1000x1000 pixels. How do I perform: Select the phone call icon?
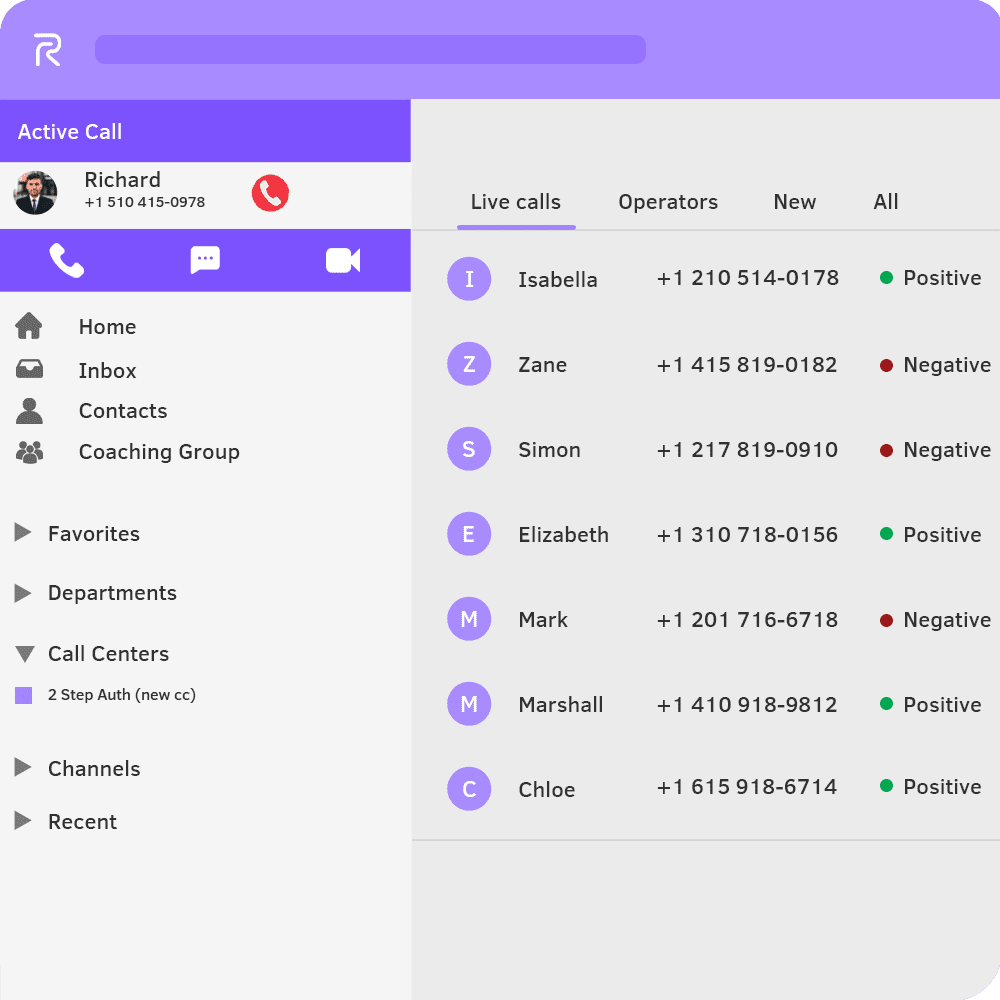pos(67,260)
